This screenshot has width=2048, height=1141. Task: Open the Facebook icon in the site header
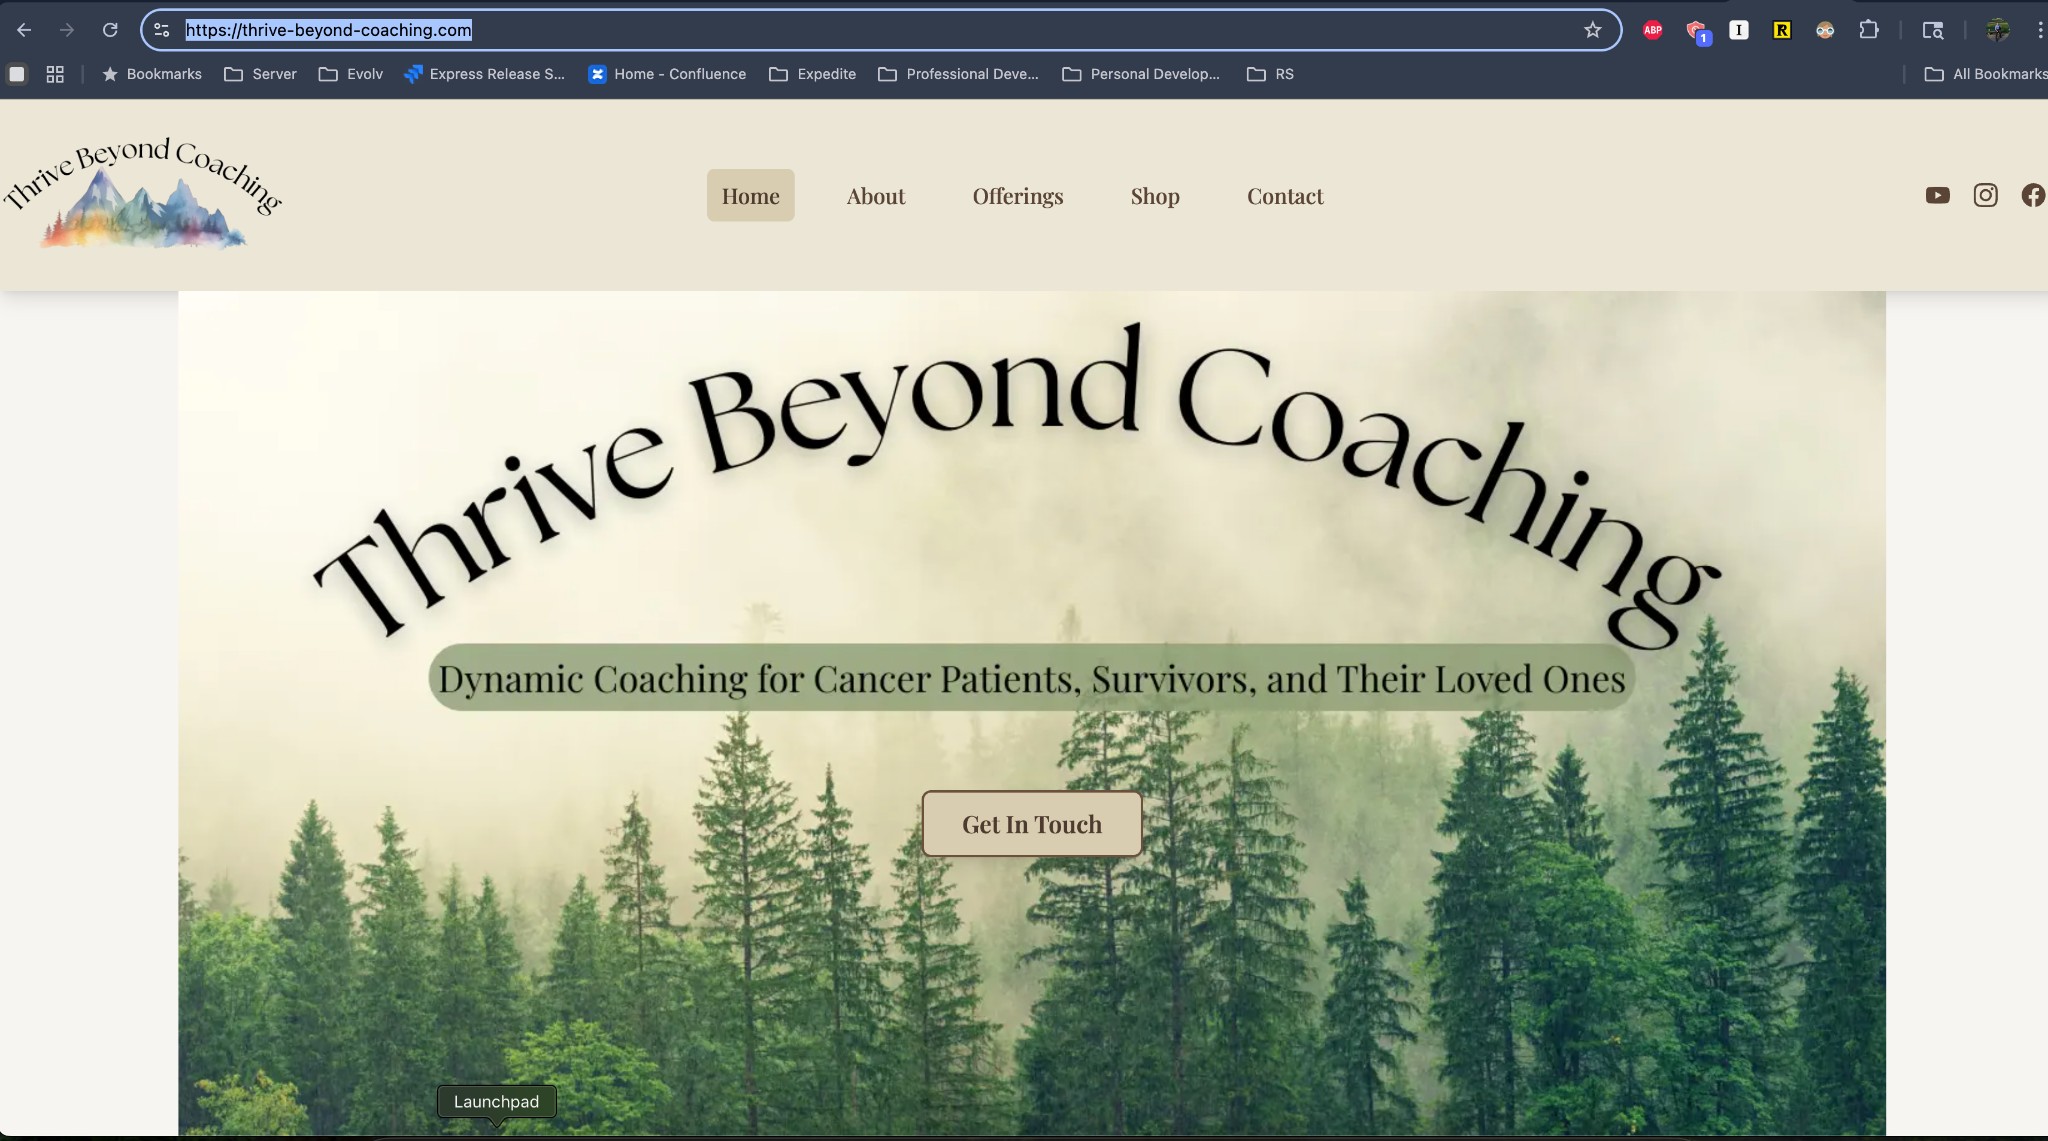(2032, 195)
